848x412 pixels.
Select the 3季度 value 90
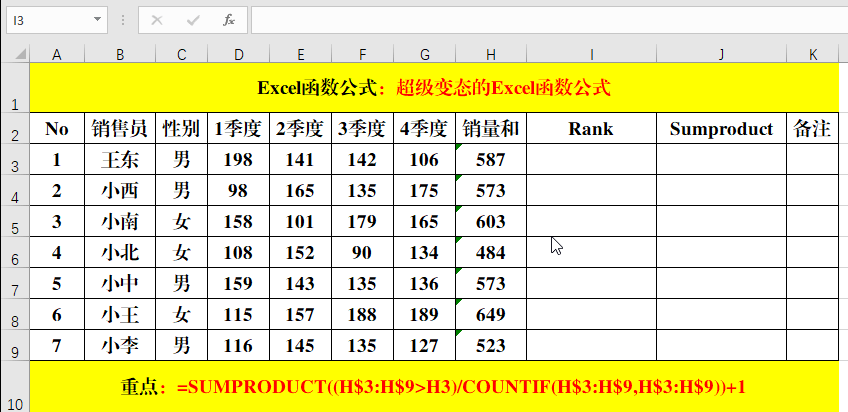363,252
